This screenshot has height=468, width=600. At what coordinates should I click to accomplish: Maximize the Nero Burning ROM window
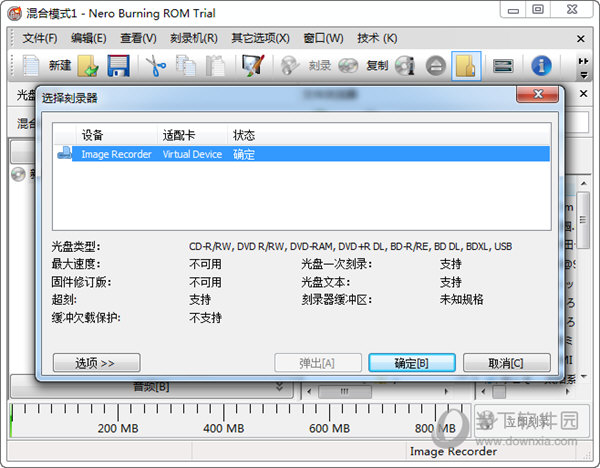[538, 9]
